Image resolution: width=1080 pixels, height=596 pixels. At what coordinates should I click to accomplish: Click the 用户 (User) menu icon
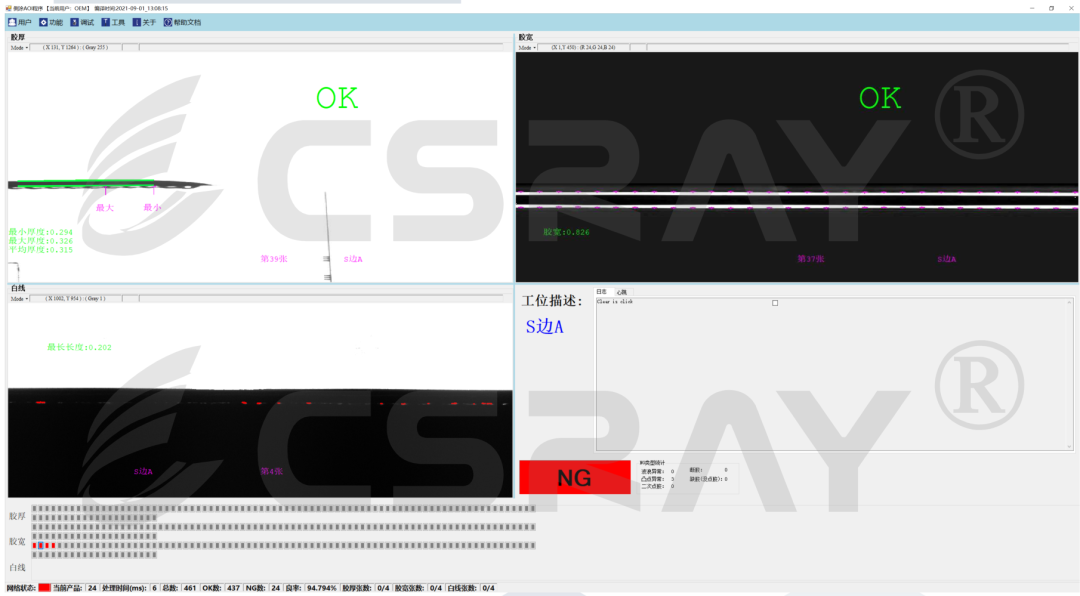pos(12,22)
